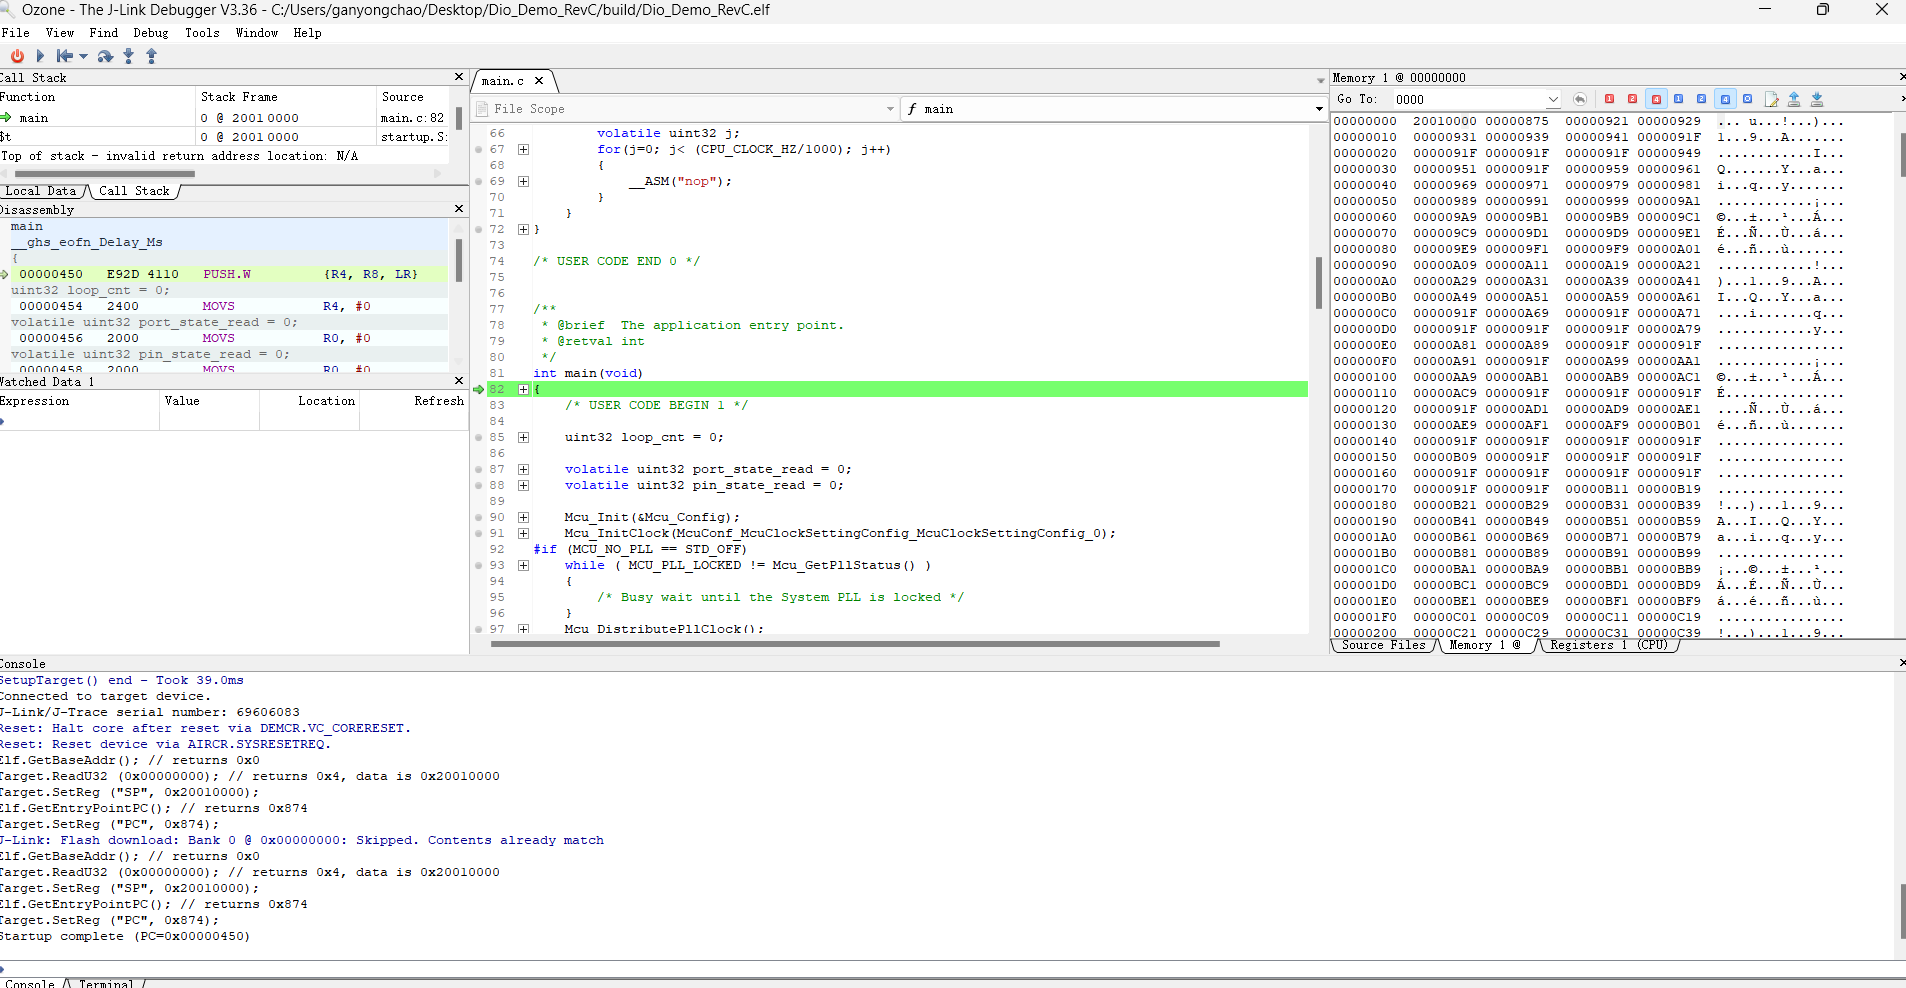Viewport: 1906px width, 988px height.
Task: Toggle blue 4-byte access width button
Action: click(1725, 99)
